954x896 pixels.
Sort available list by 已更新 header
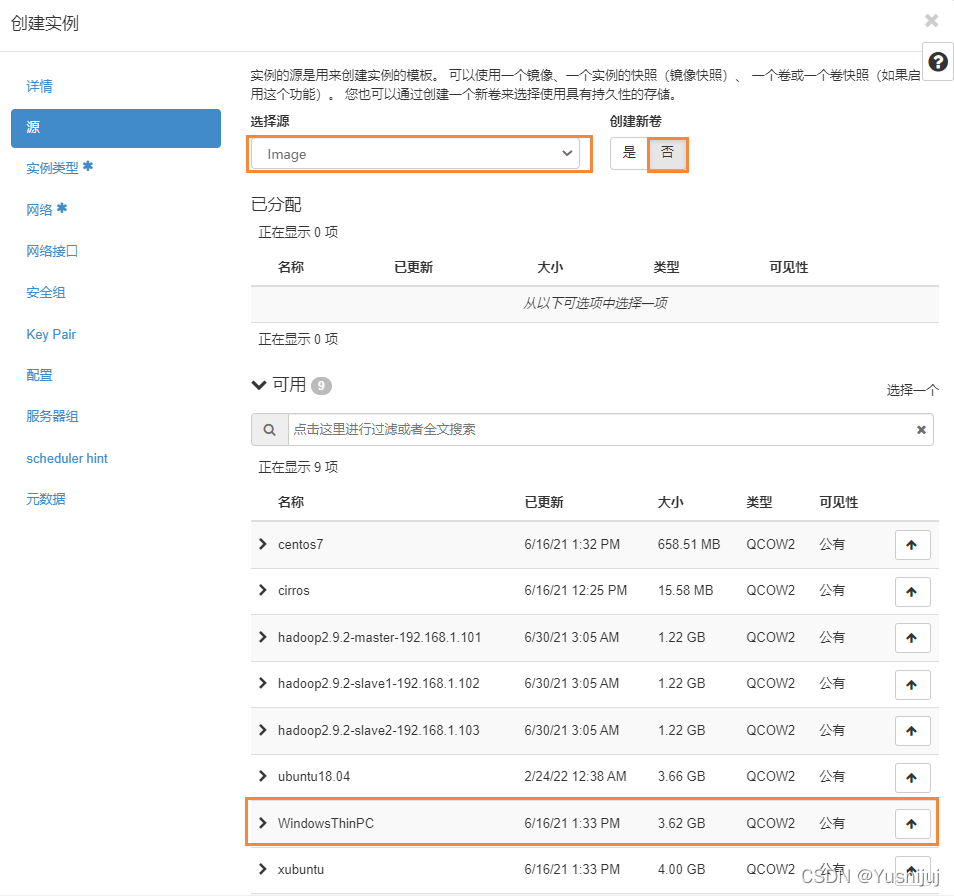point(544,502)
